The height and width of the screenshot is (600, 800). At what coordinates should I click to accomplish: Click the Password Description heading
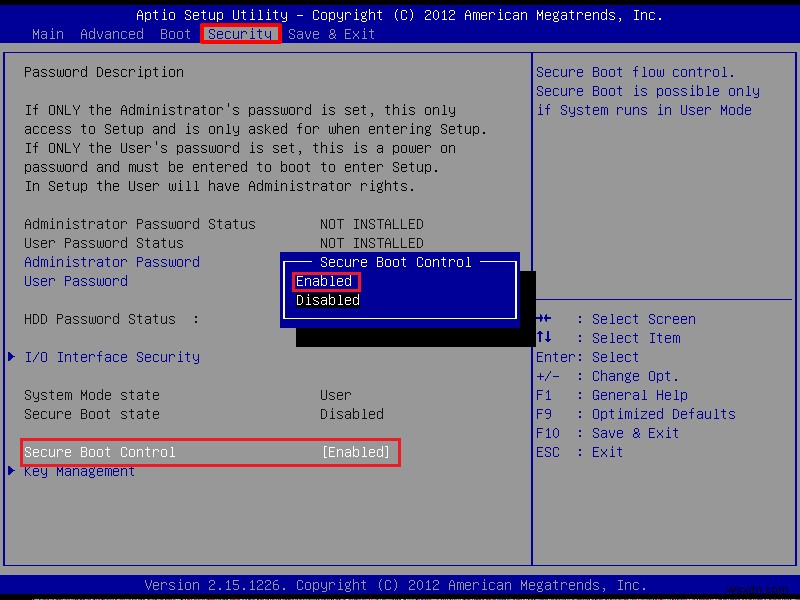coord(104,72)
